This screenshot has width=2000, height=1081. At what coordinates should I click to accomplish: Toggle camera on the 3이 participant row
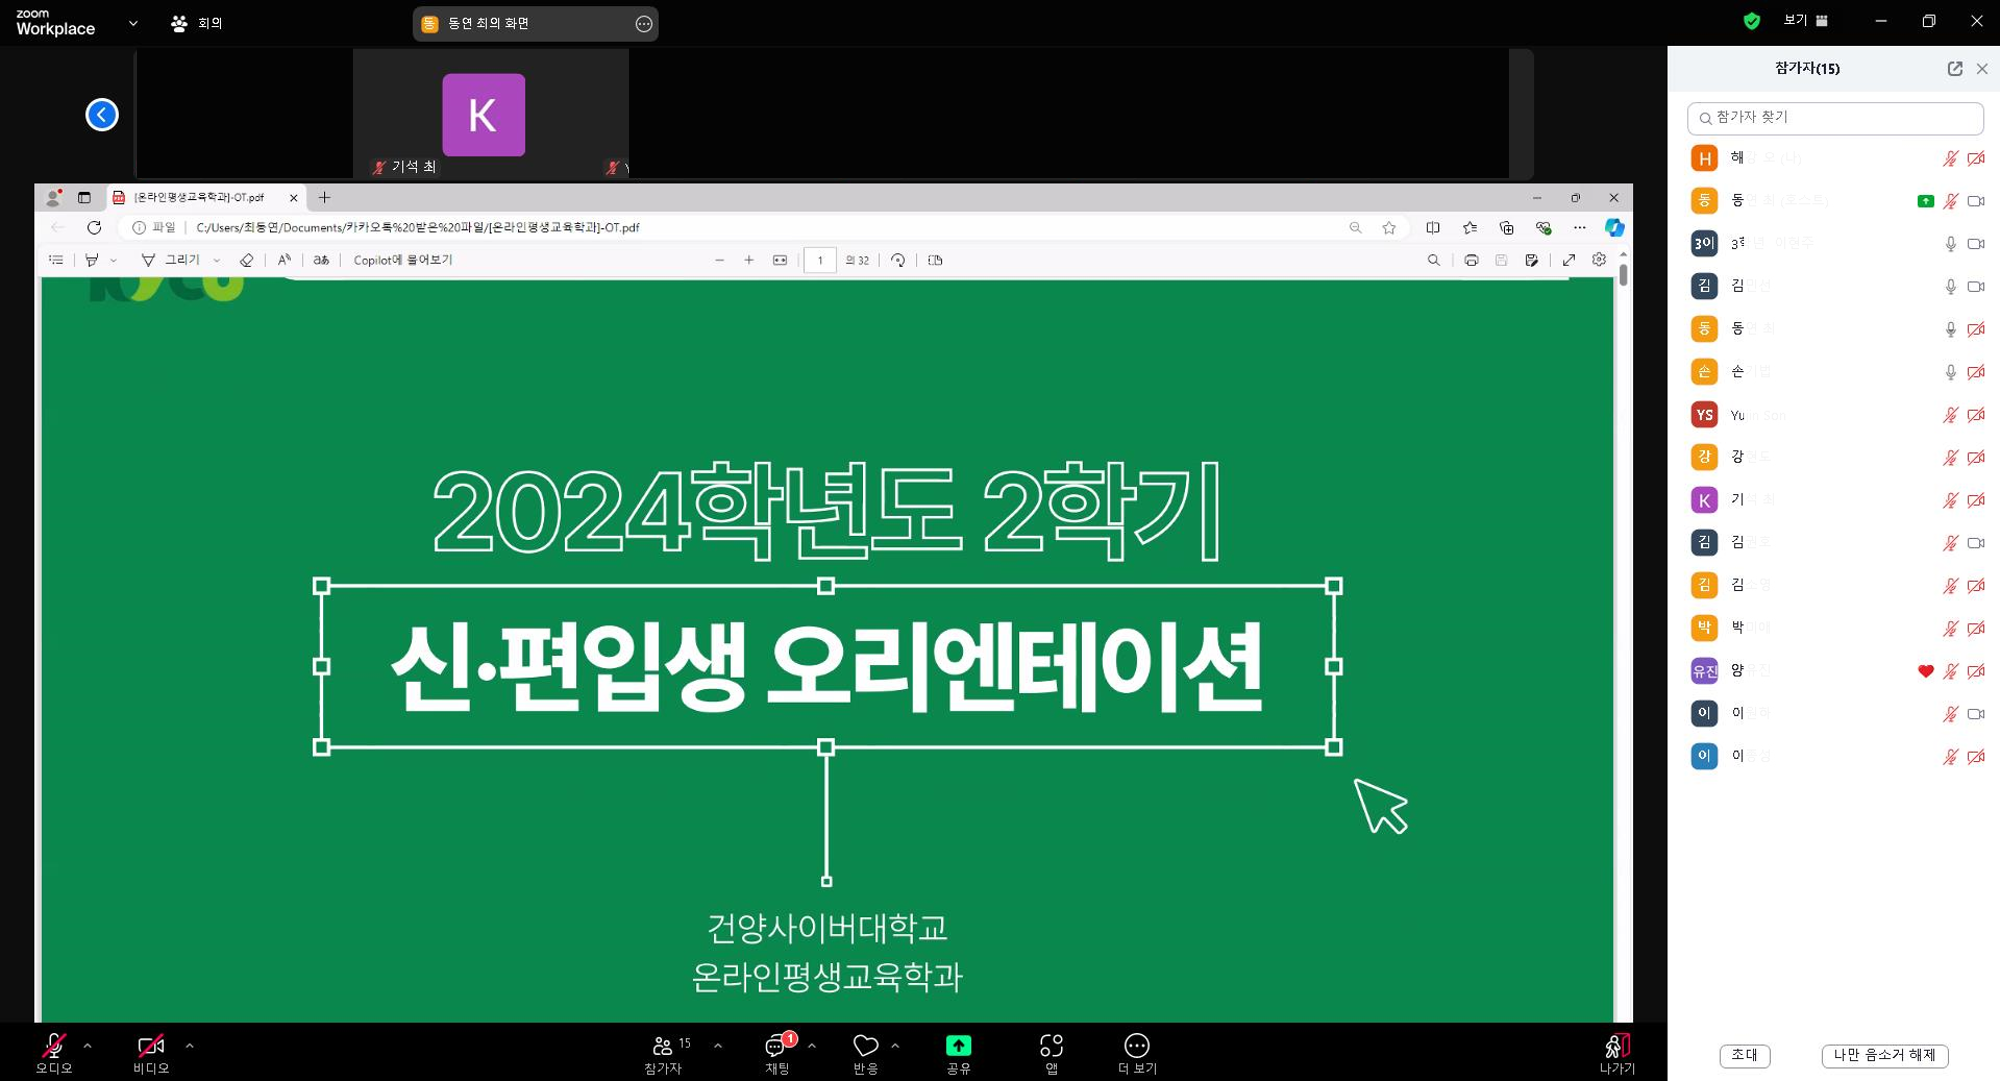(x=1976, y=244)
